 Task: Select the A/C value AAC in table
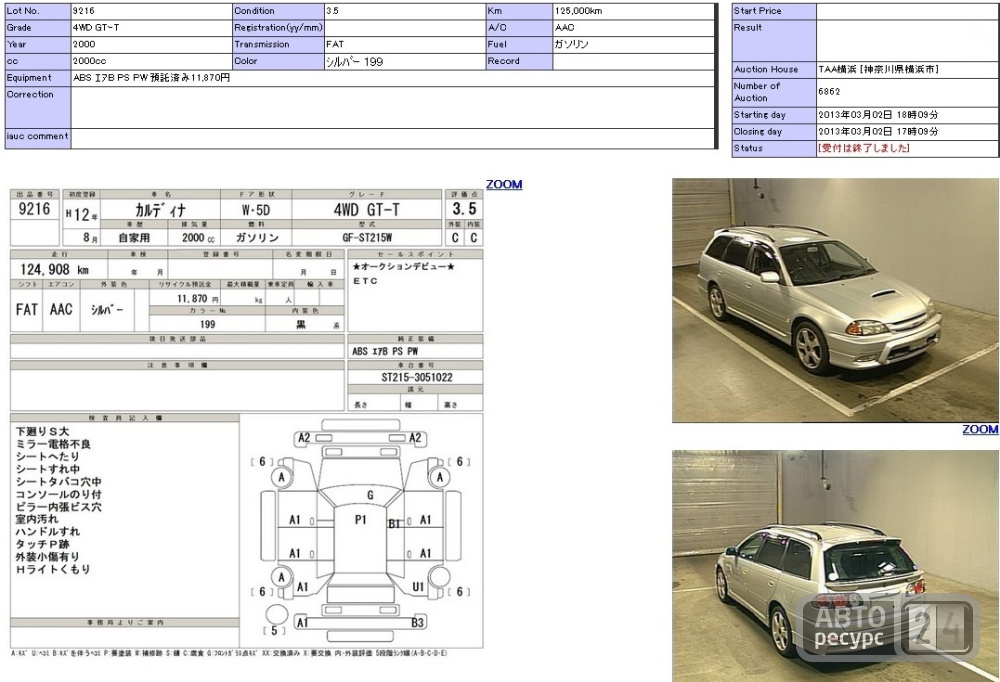point(564,27)
